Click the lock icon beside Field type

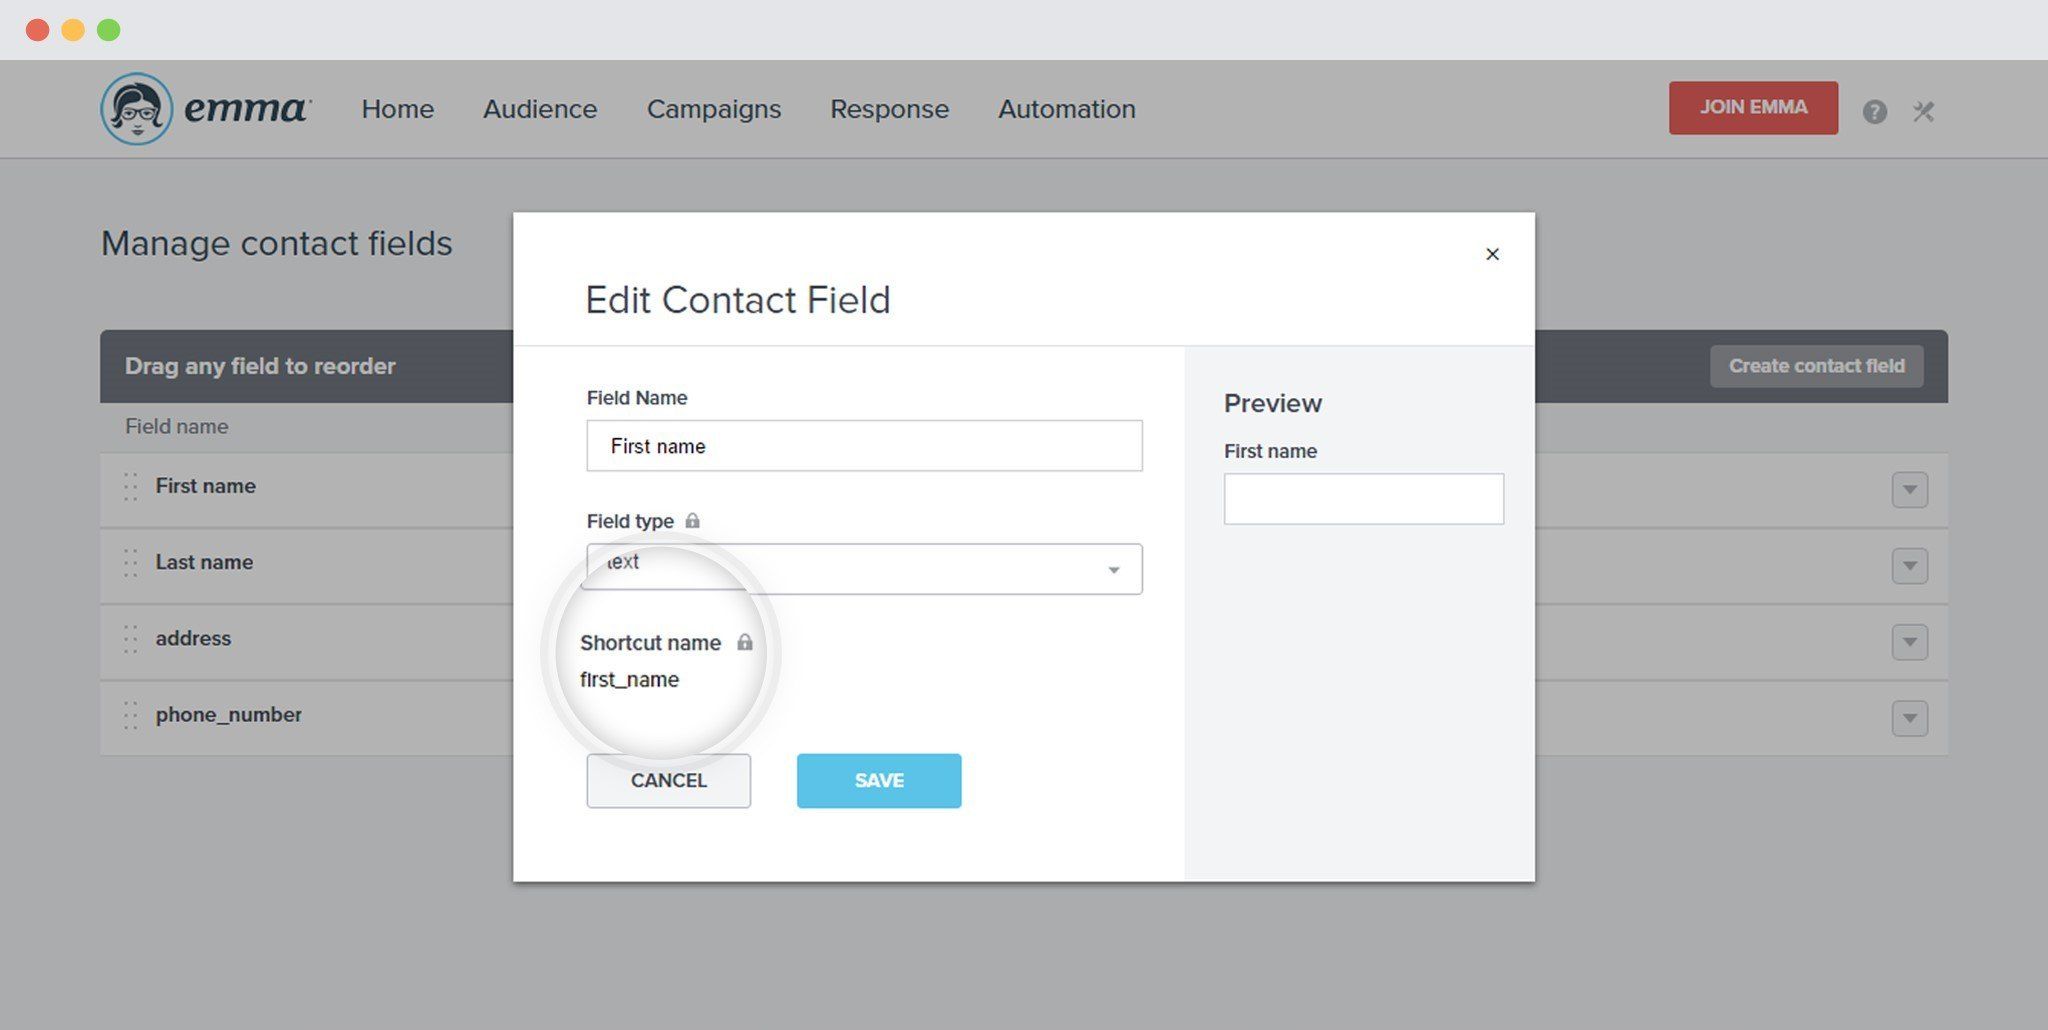pyautogui.click(x=692, y=521)
